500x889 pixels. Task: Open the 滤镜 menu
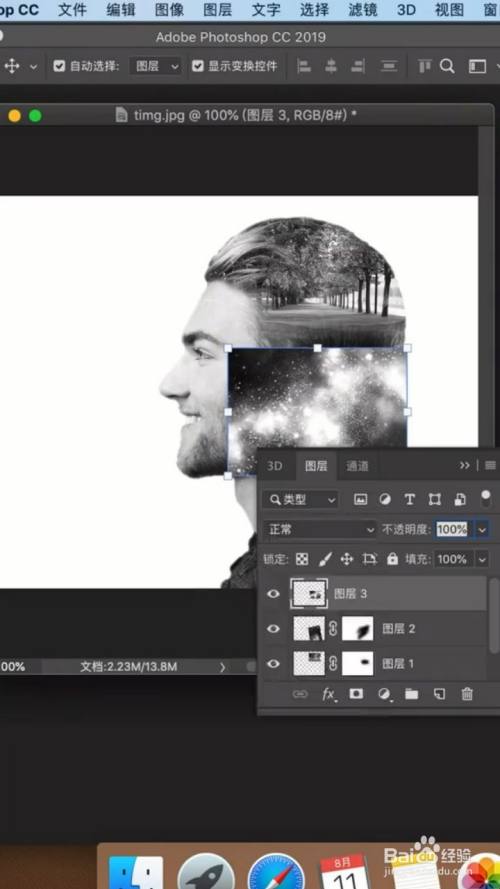click(x=362, y=10)
